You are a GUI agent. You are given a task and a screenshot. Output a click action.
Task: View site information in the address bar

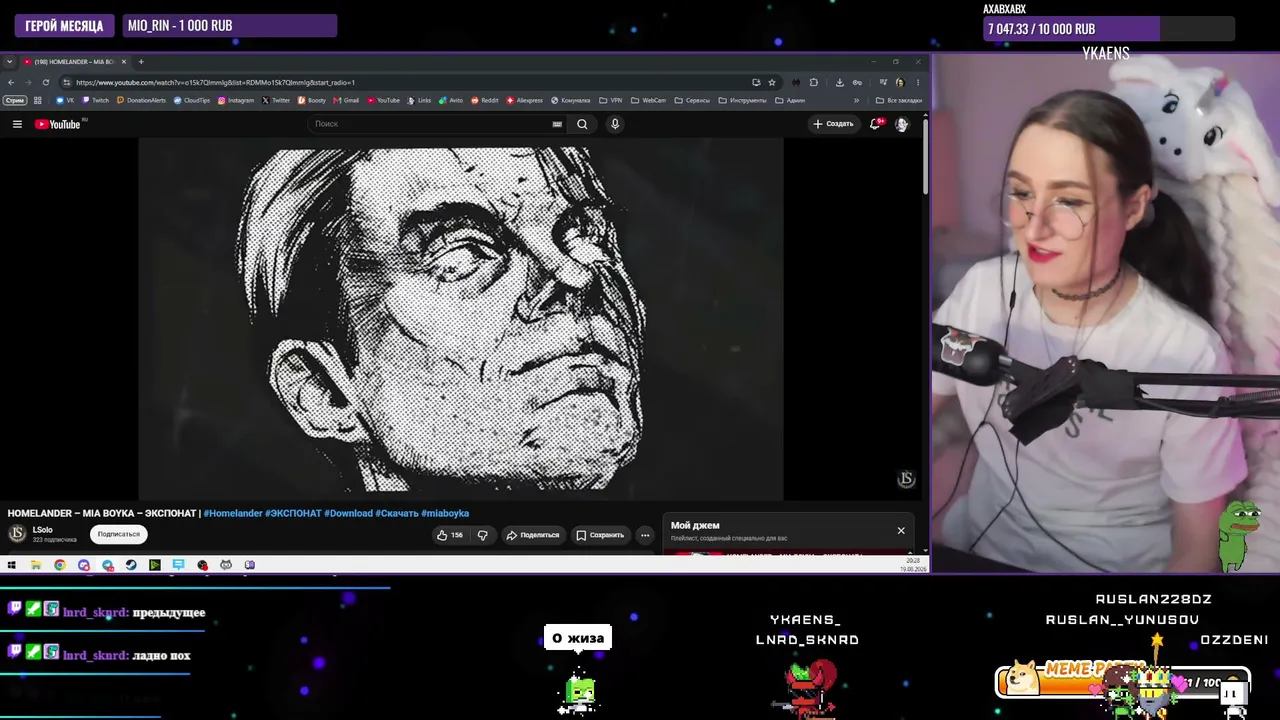66,82
